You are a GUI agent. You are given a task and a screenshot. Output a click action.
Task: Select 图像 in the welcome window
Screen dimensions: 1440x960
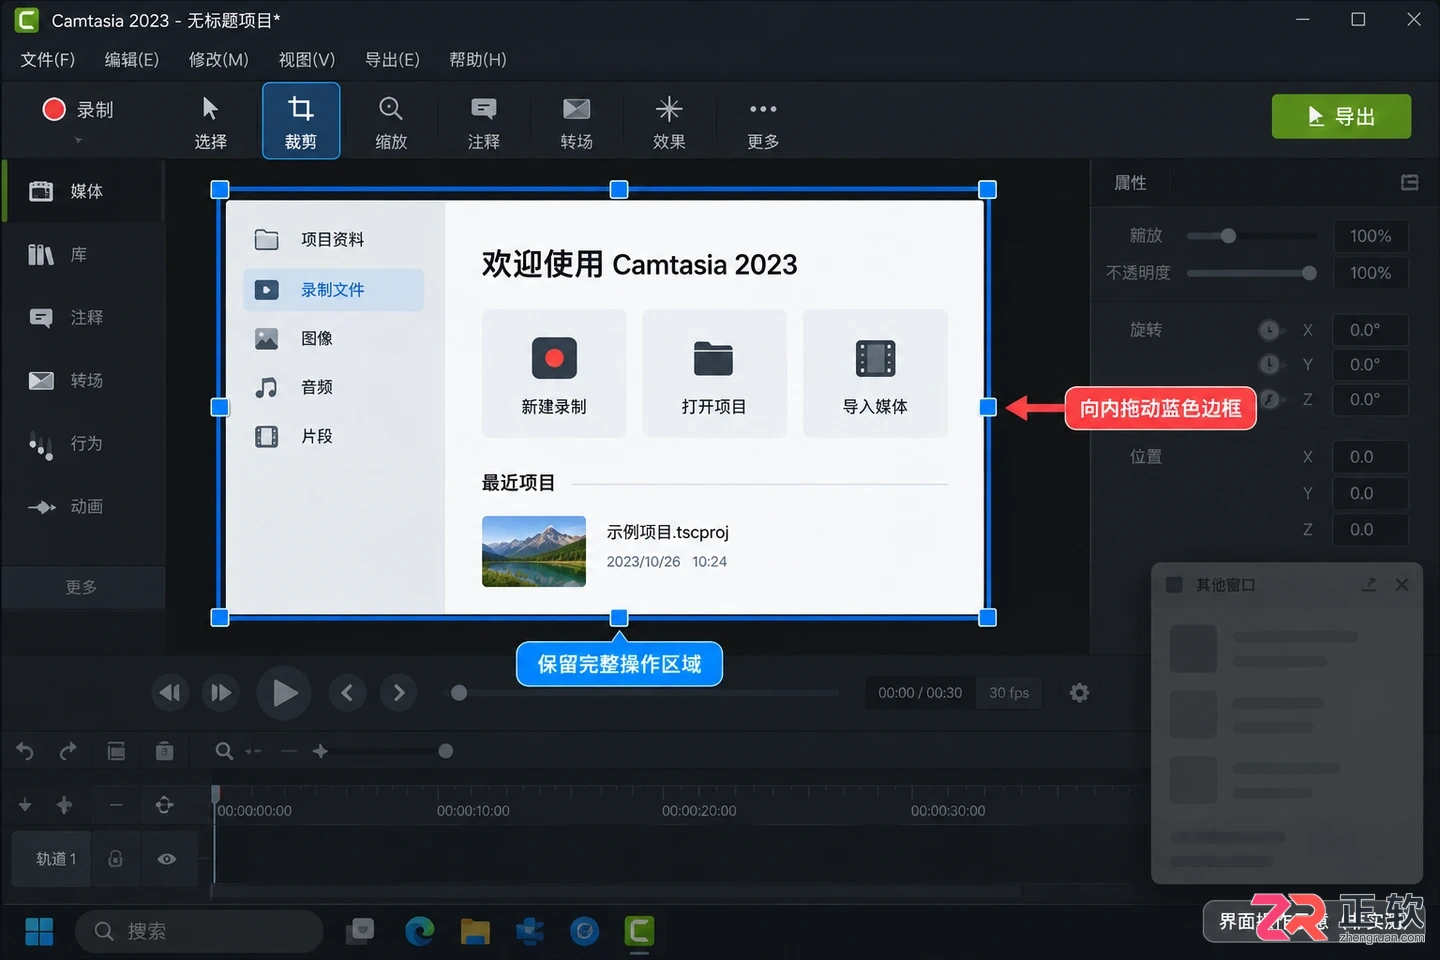click(x=333, y=339)
